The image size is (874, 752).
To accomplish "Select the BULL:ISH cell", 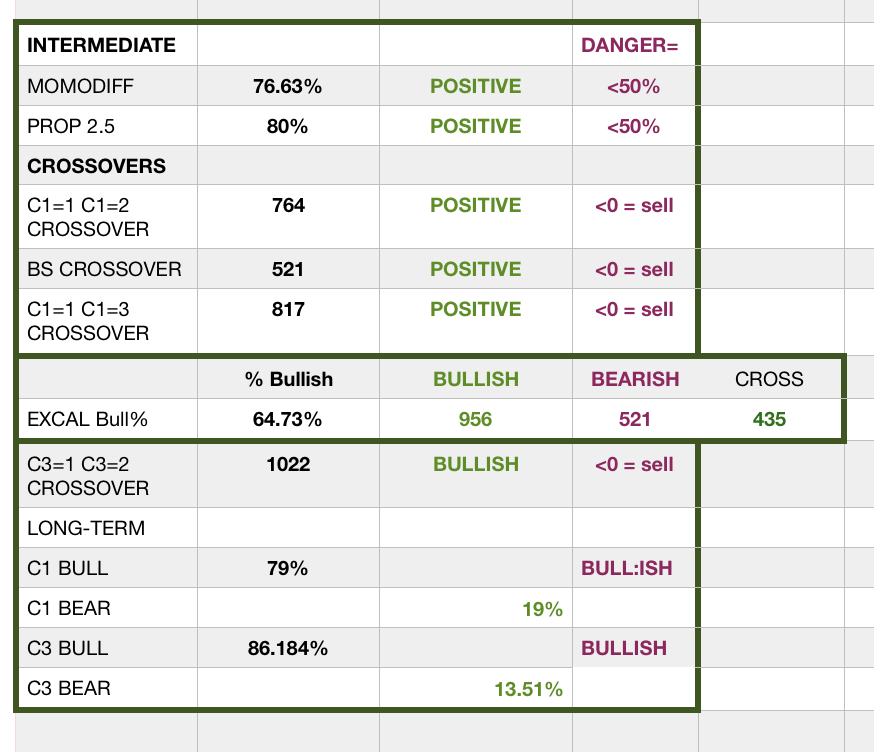I will (627, 569).
